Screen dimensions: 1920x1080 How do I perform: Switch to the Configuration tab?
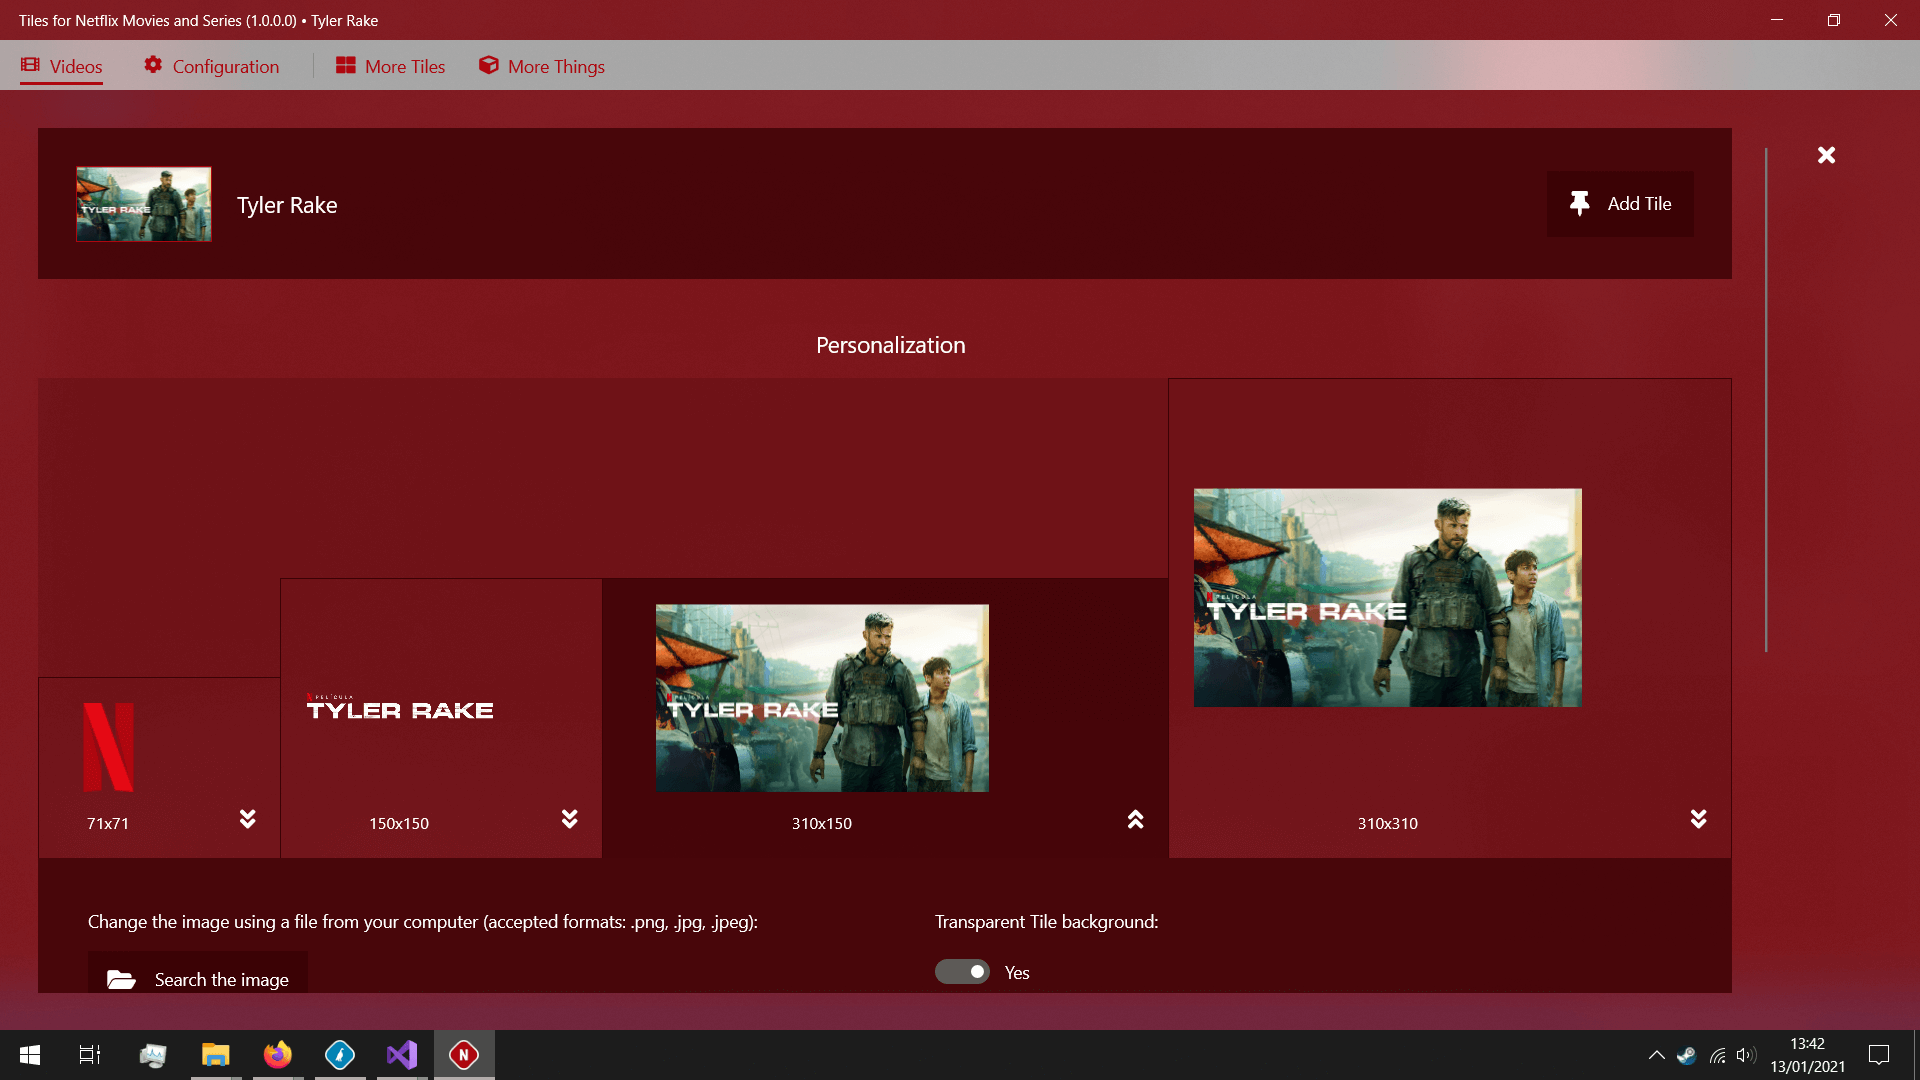tap(212, 66)
